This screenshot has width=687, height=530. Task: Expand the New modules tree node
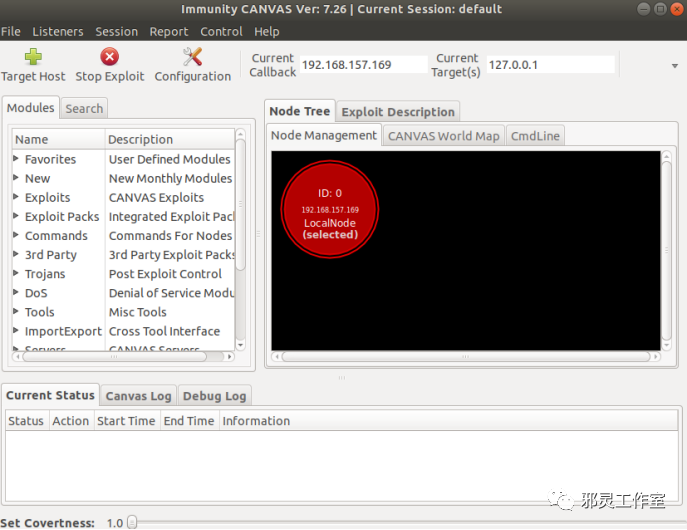pos(16,178)
